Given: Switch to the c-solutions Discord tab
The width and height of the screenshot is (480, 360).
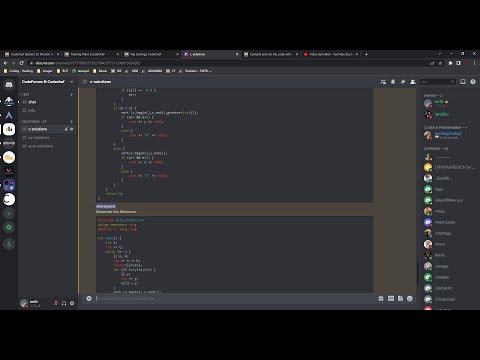Looking at the screenshot, I should 211,54.
